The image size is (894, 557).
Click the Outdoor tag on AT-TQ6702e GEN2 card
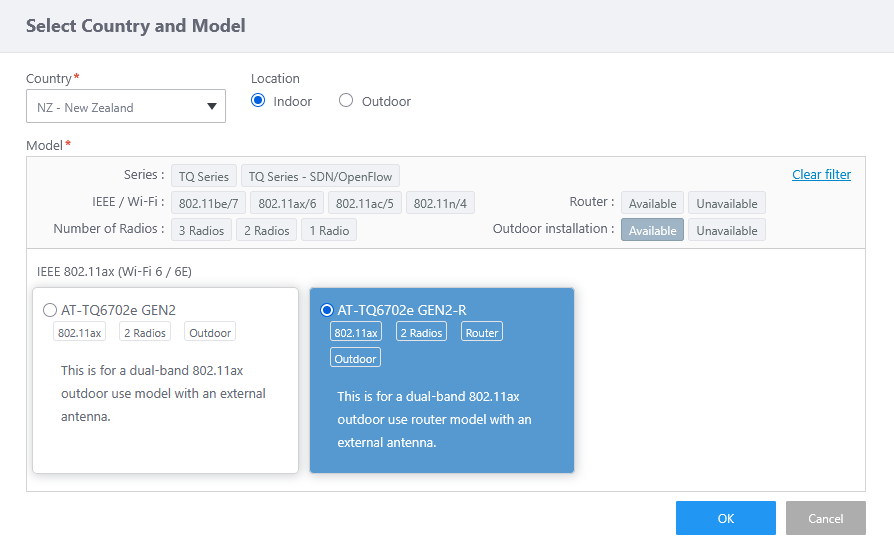[210, 332]
